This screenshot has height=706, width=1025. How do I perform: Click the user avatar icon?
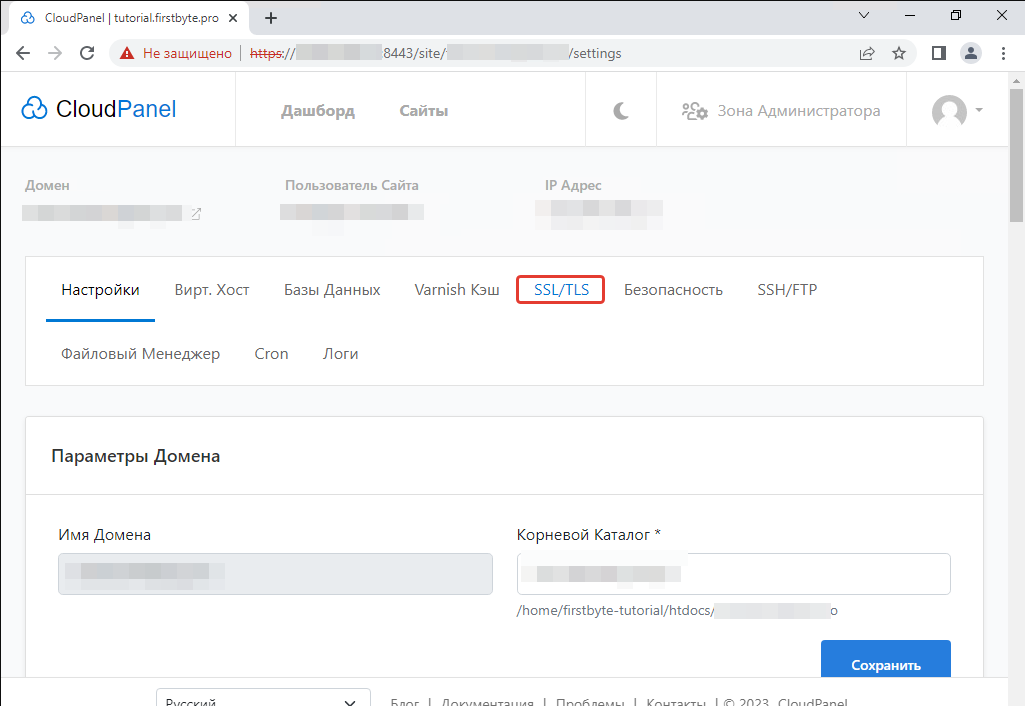[948, 112]
